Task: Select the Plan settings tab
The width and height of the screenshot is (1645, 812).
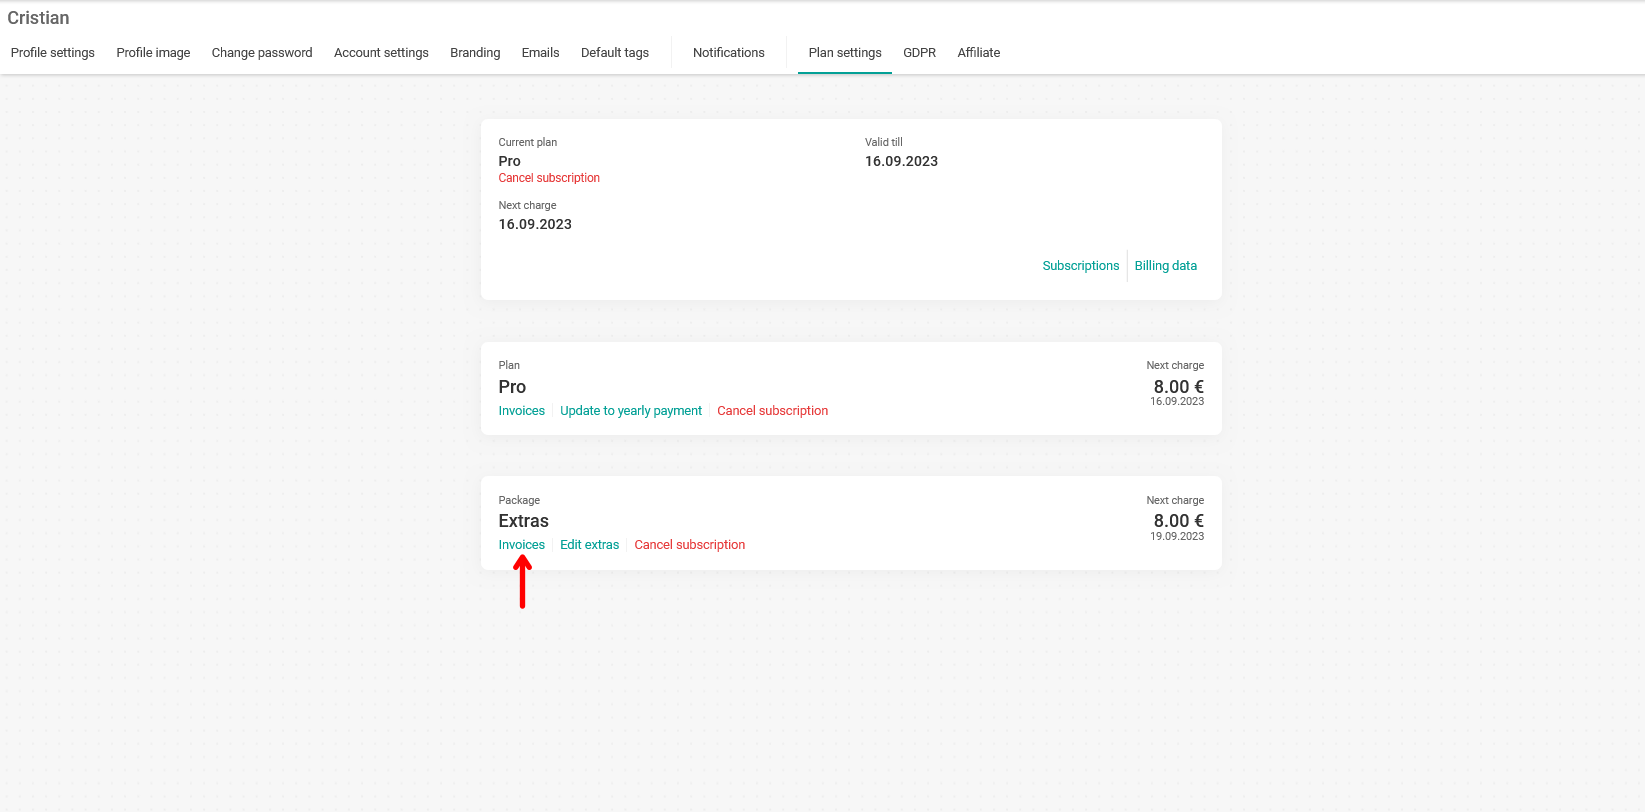Action: (845, 53)
